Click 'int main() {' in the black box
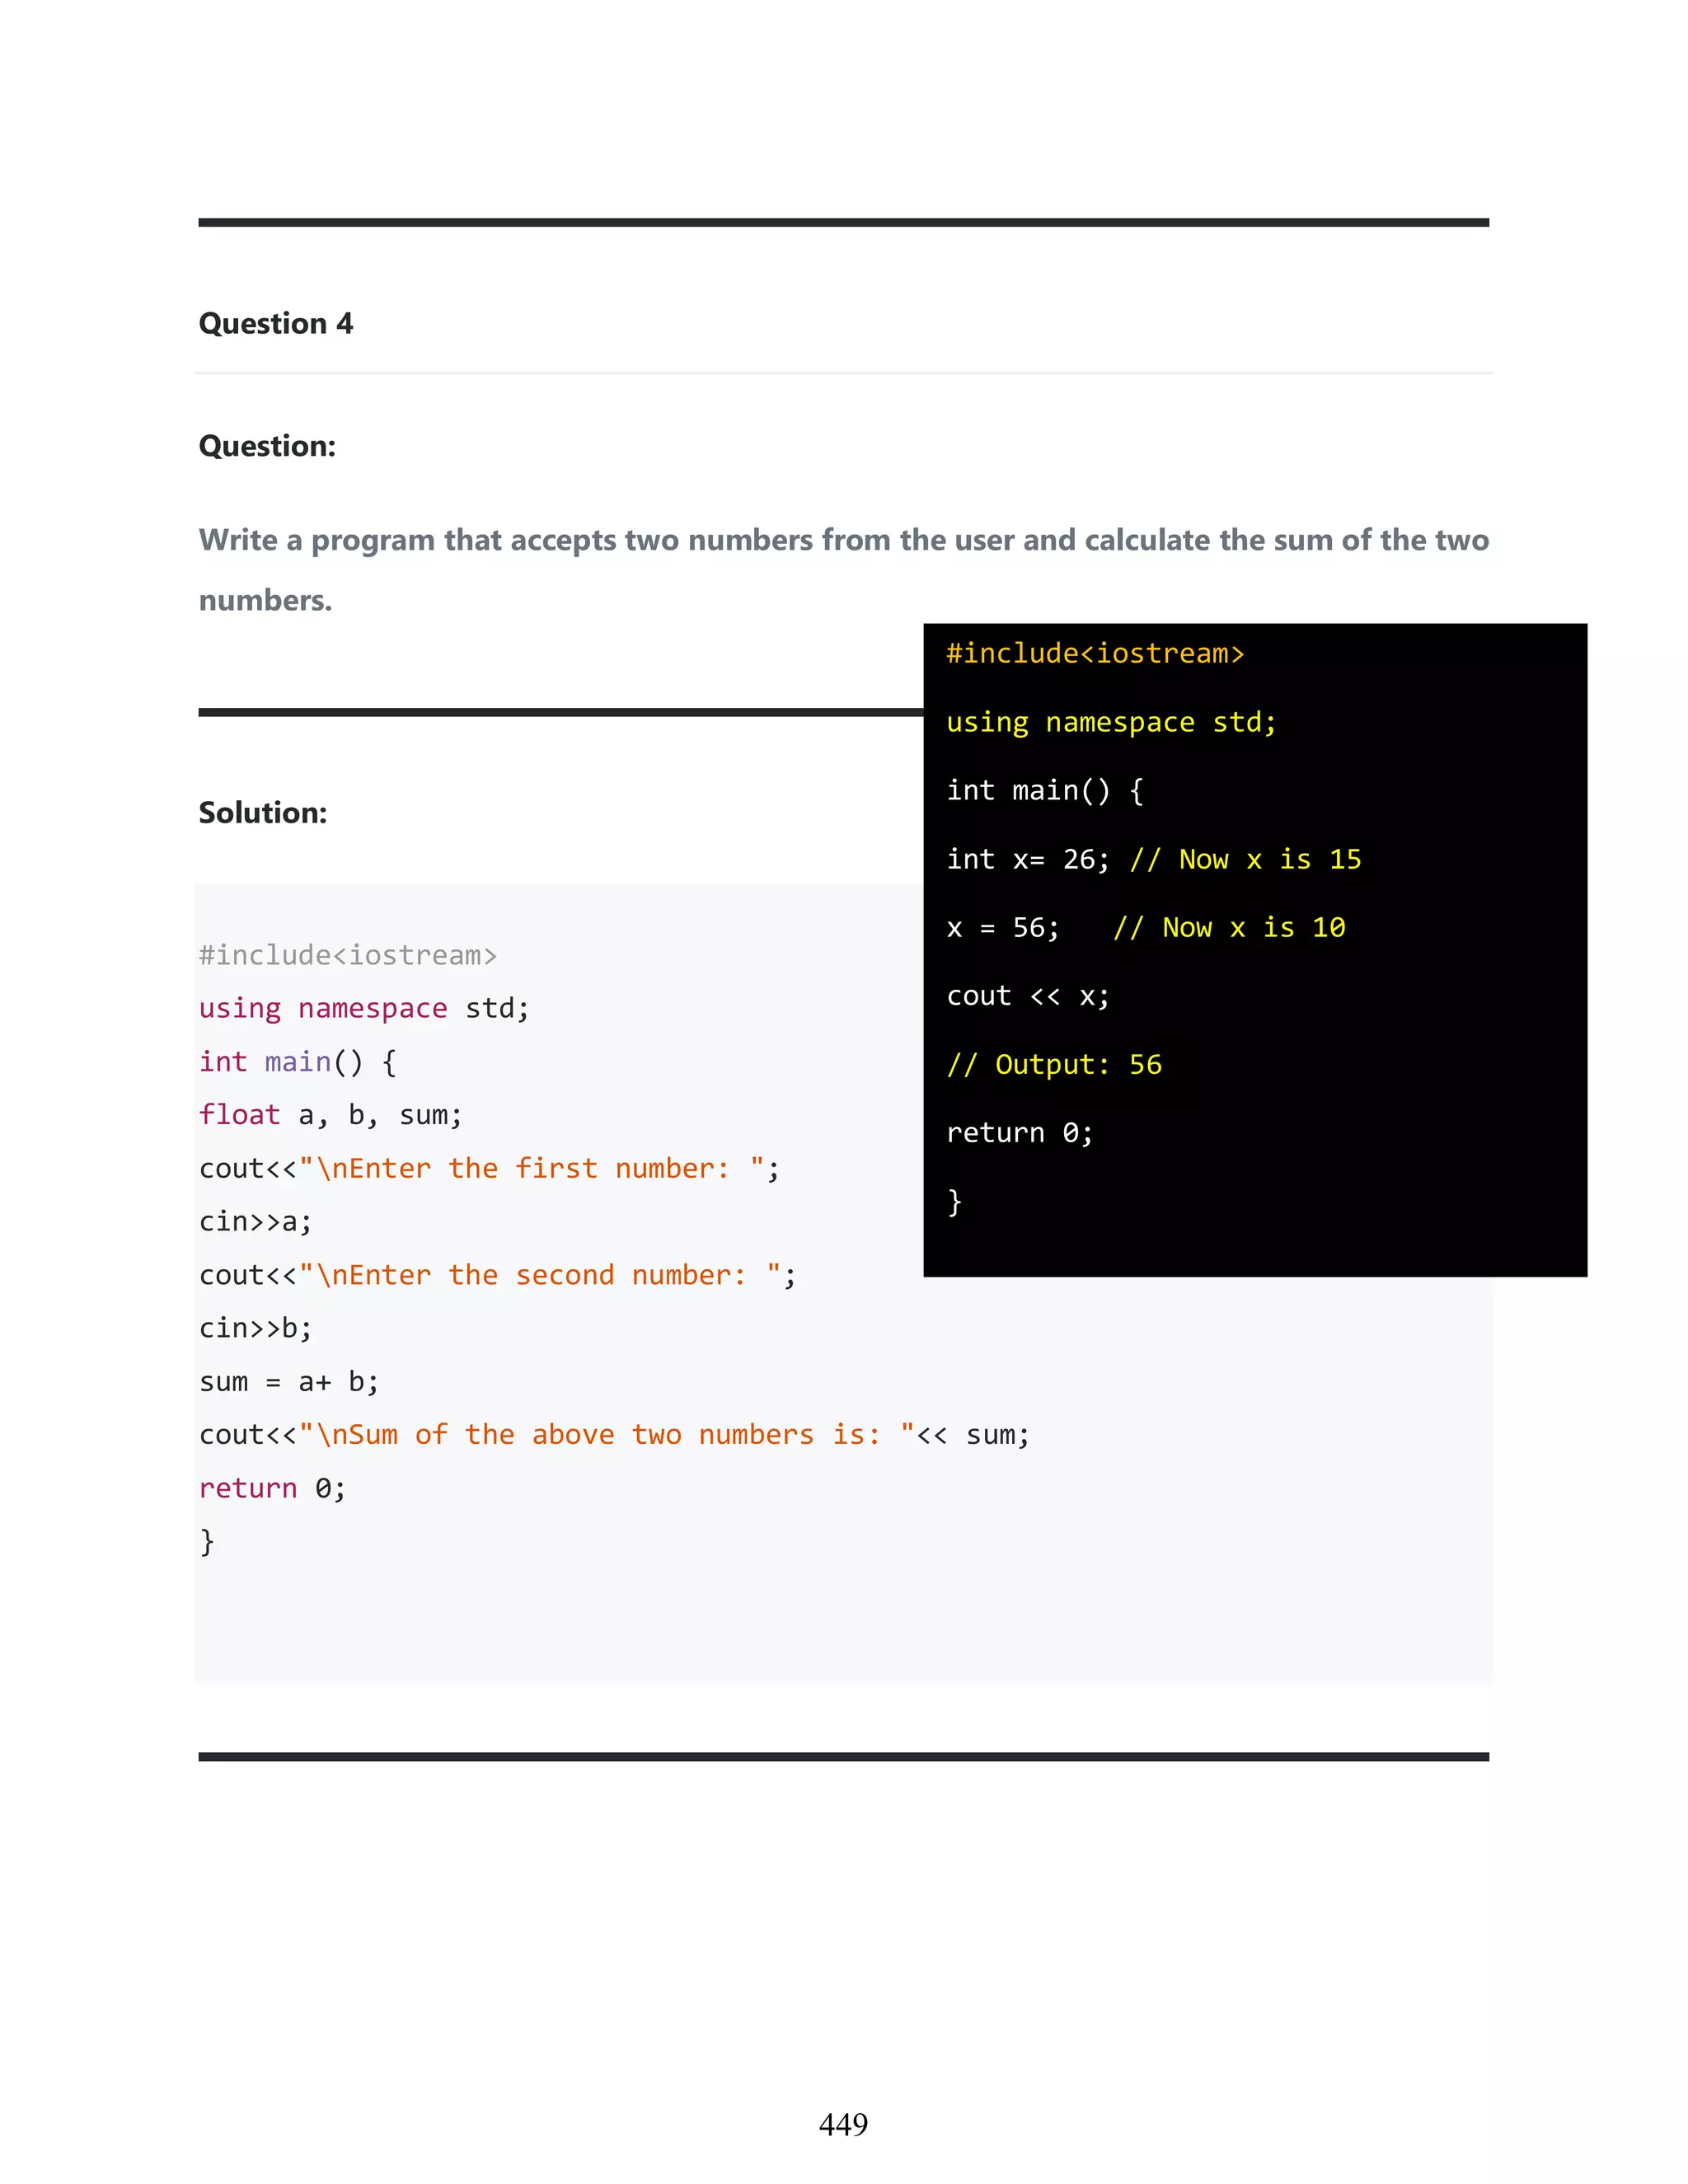1688x2184 pixels. 1046,791
